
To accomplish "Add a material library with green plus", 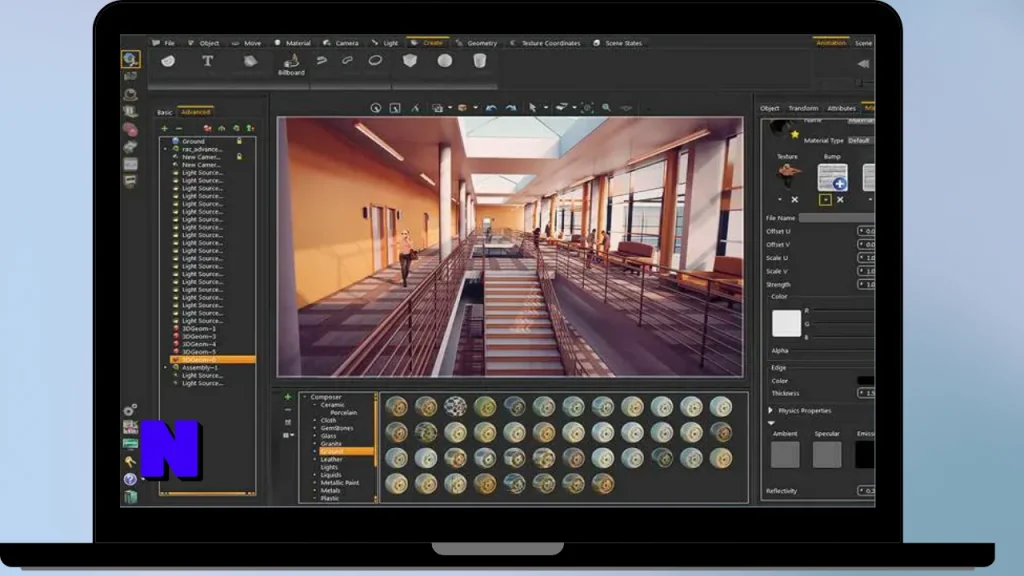I will [x=287, y=397].
